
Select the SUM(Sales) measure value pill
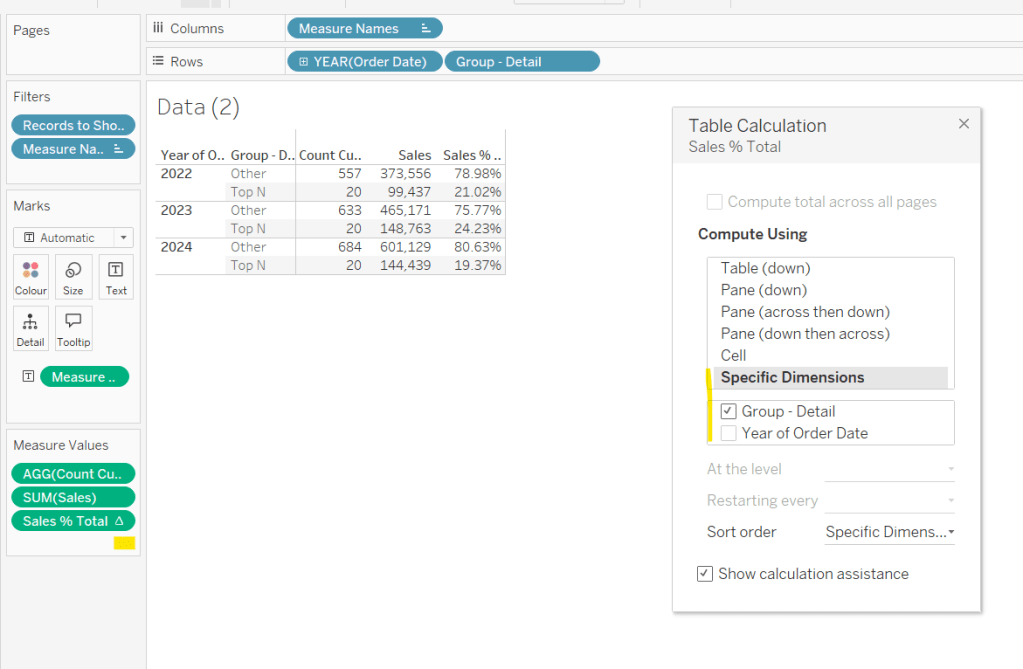[73, 497]
